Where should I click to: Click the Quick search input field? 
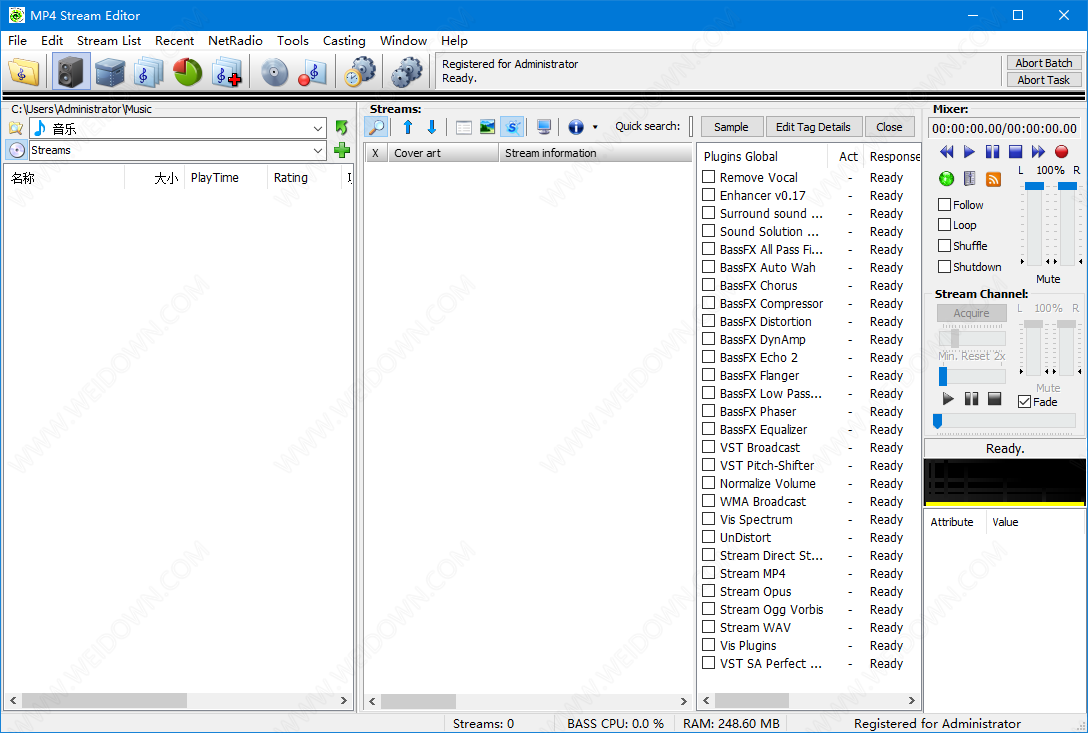pyautogui.click(x=690, y=126)
